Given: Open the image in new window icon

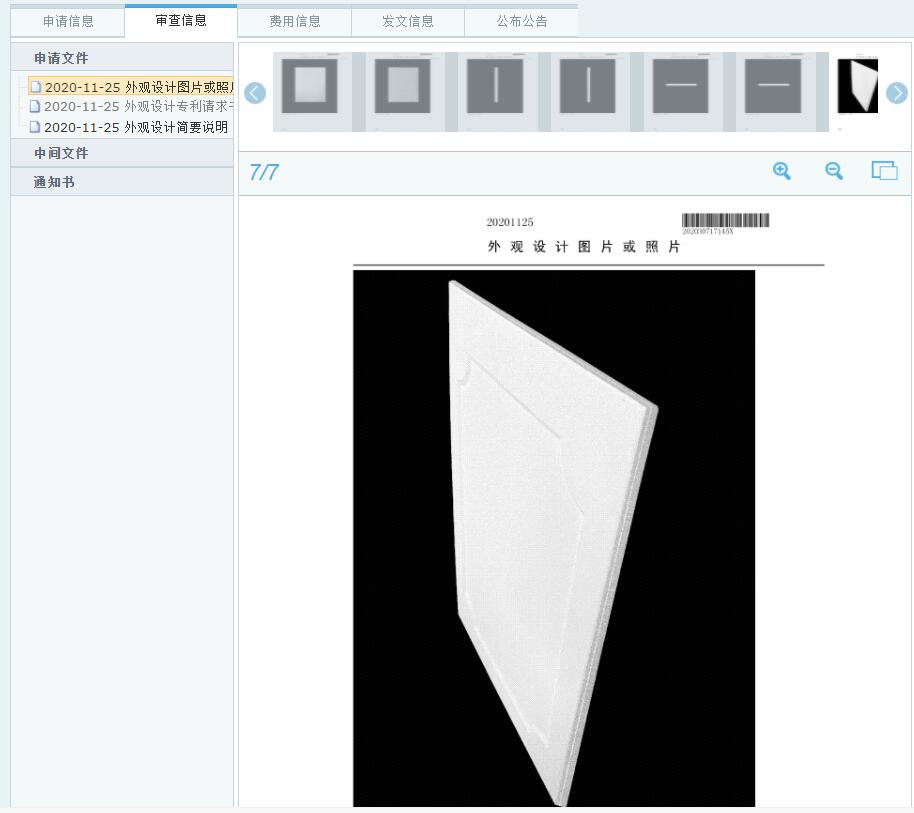Looking at the screenshot, I should [884, 171].
